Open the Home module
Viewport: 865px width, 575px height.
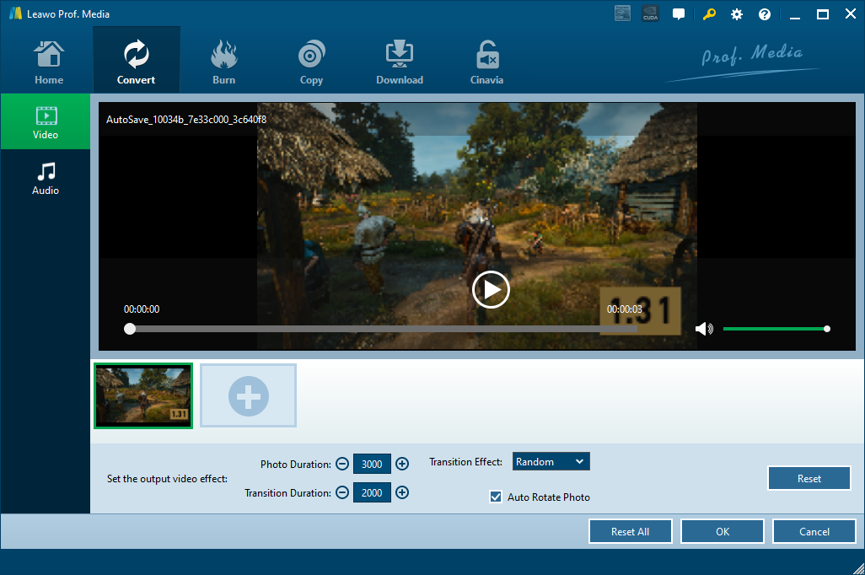pos(48,61)
